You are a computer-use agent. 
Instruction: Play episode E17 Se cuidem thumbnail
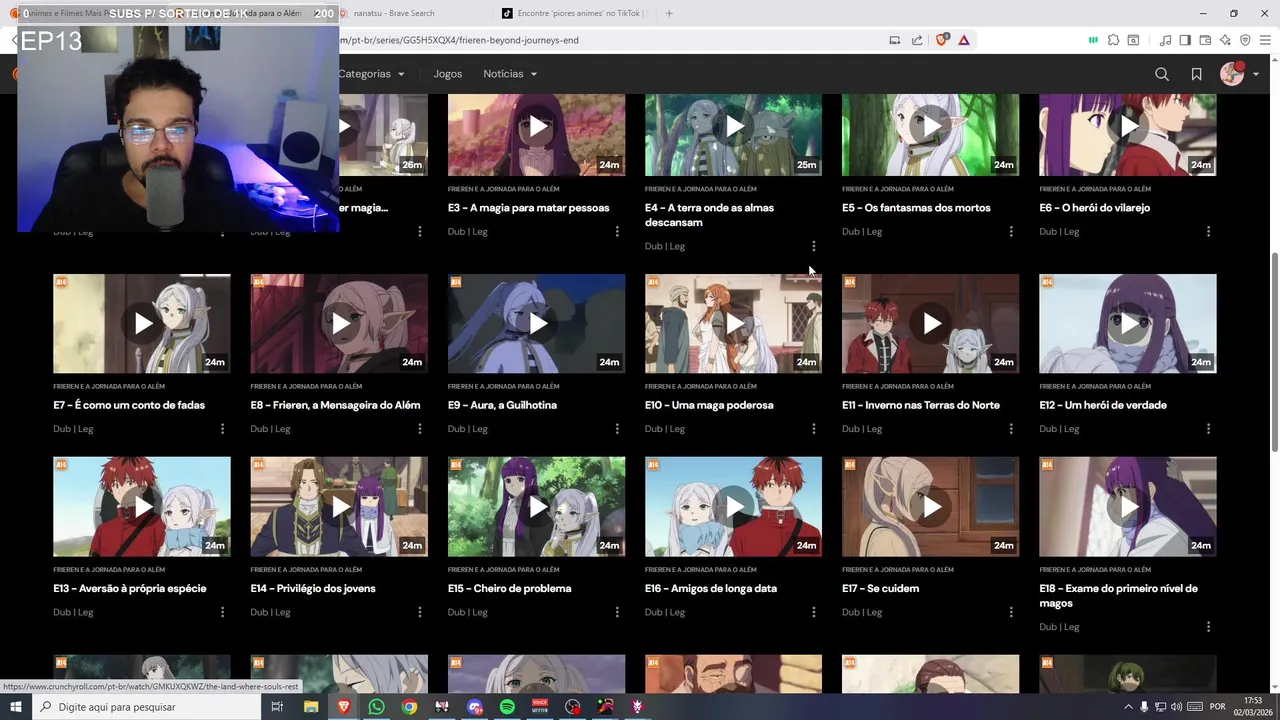tap(930, 507)
